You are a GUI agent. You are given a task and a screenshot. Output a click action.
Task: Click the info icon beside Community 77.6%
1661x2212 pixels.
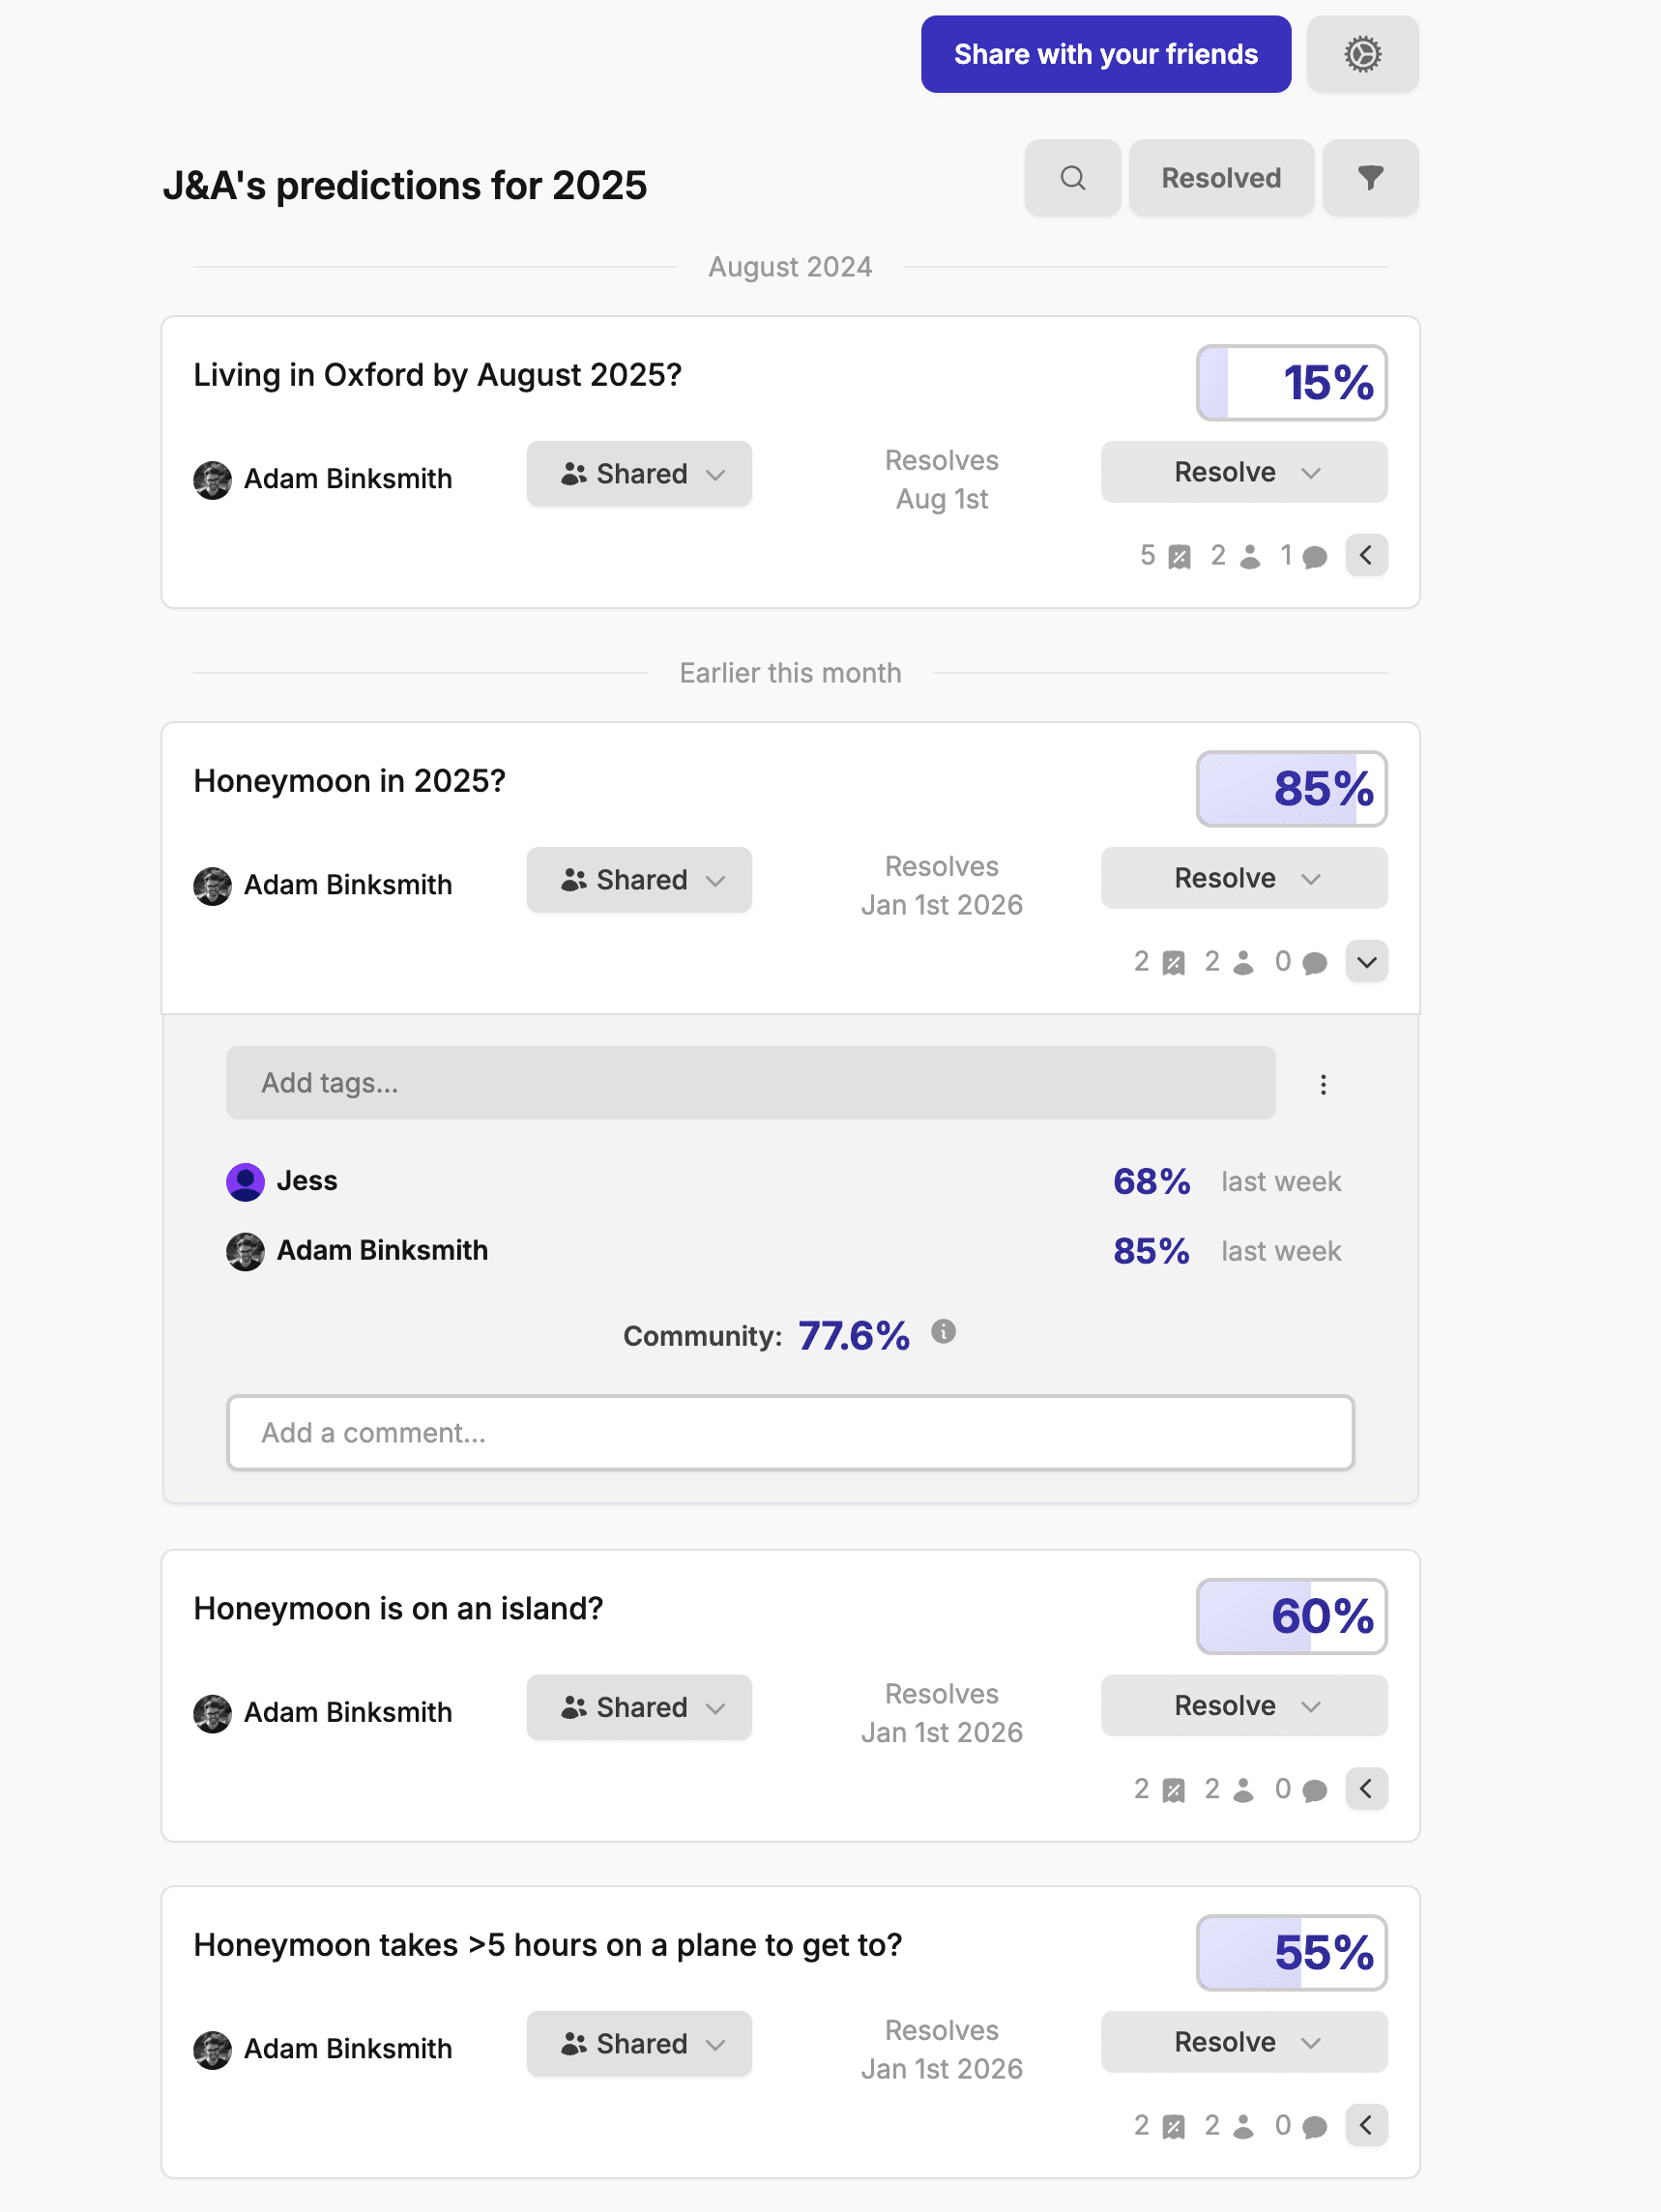pyautogui.click(x=943, y=1332)
